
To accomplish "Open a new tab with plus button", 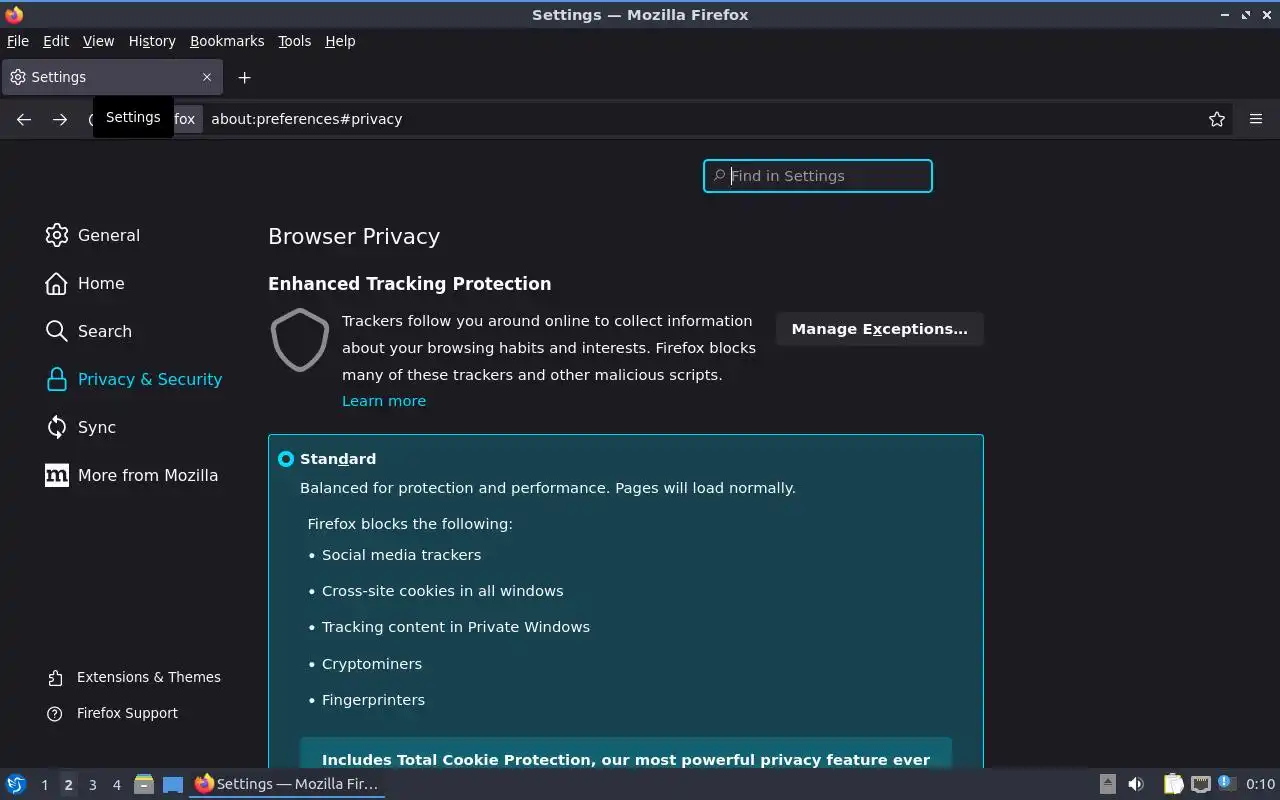I will coord(244,77).
